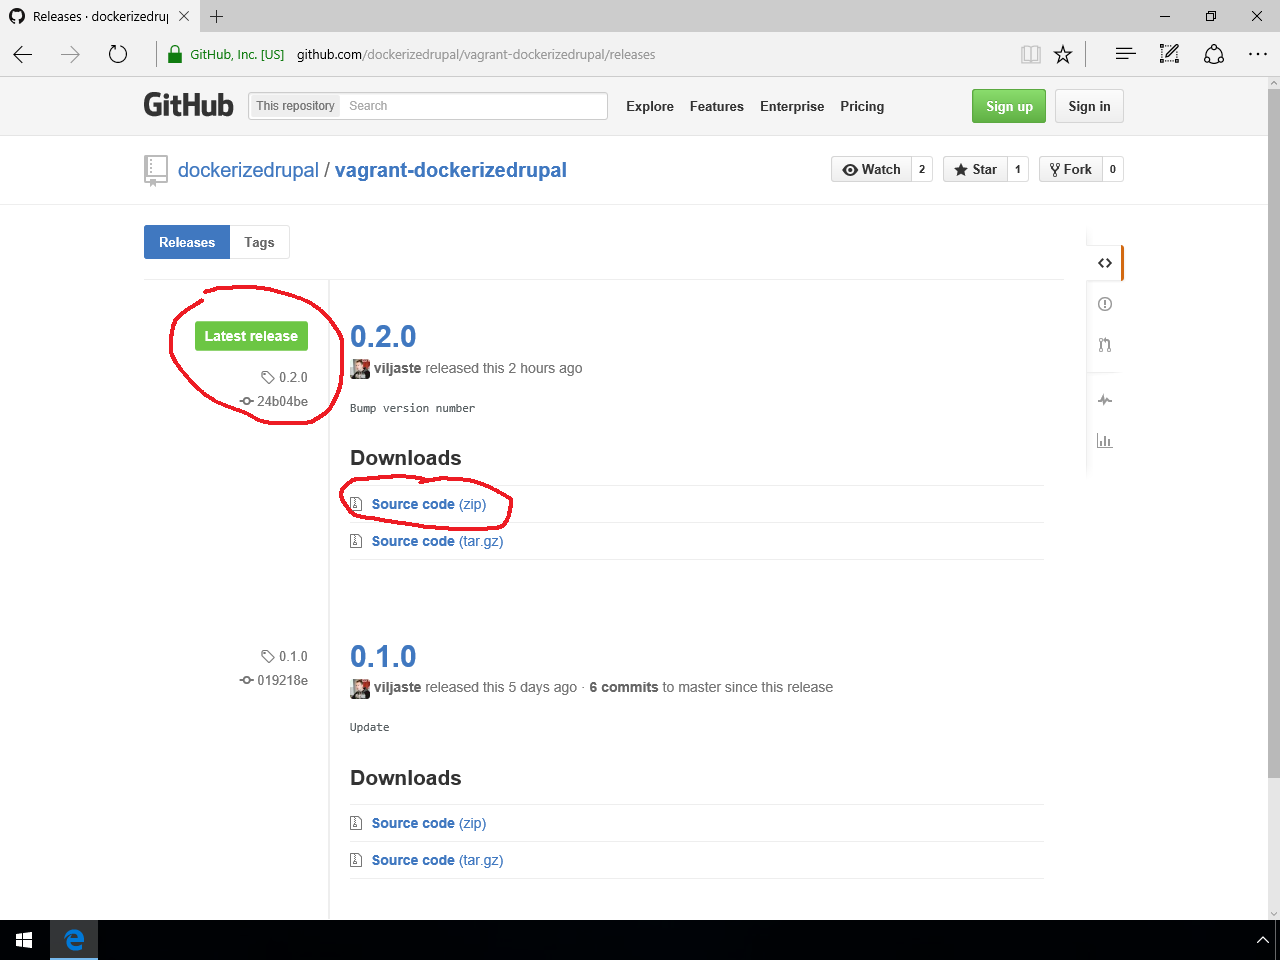Image resolution: width=1280 pixels, height=960 pixels.
Task: Click the browser forward arrow
Action: point(70,54)
